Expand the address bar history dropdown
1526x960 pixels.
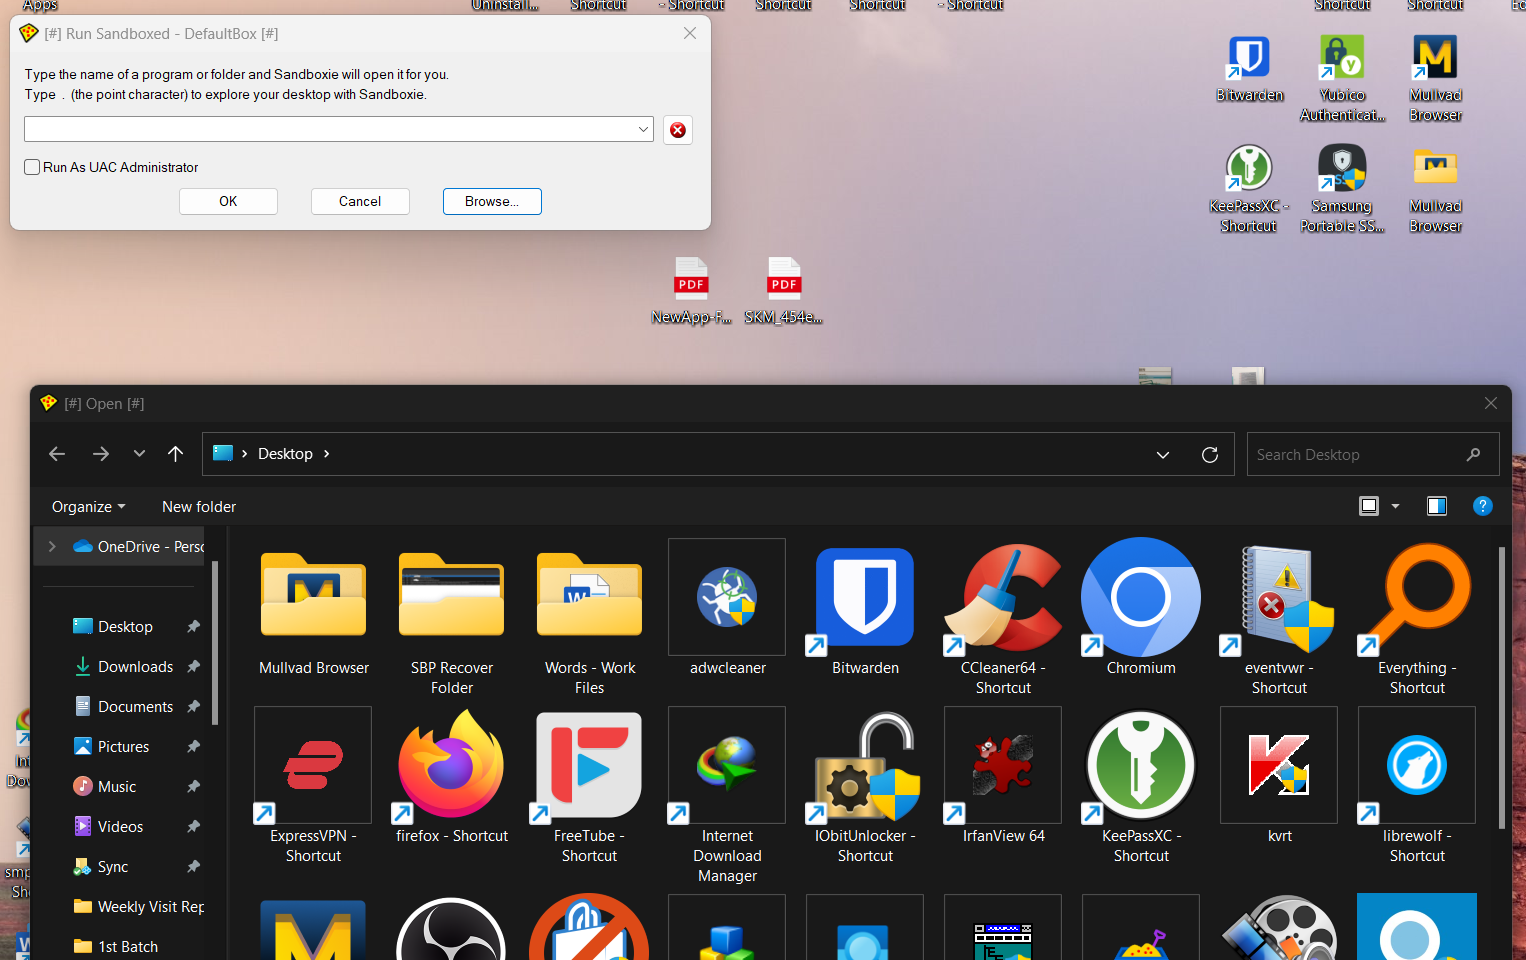pos(1163,455)
